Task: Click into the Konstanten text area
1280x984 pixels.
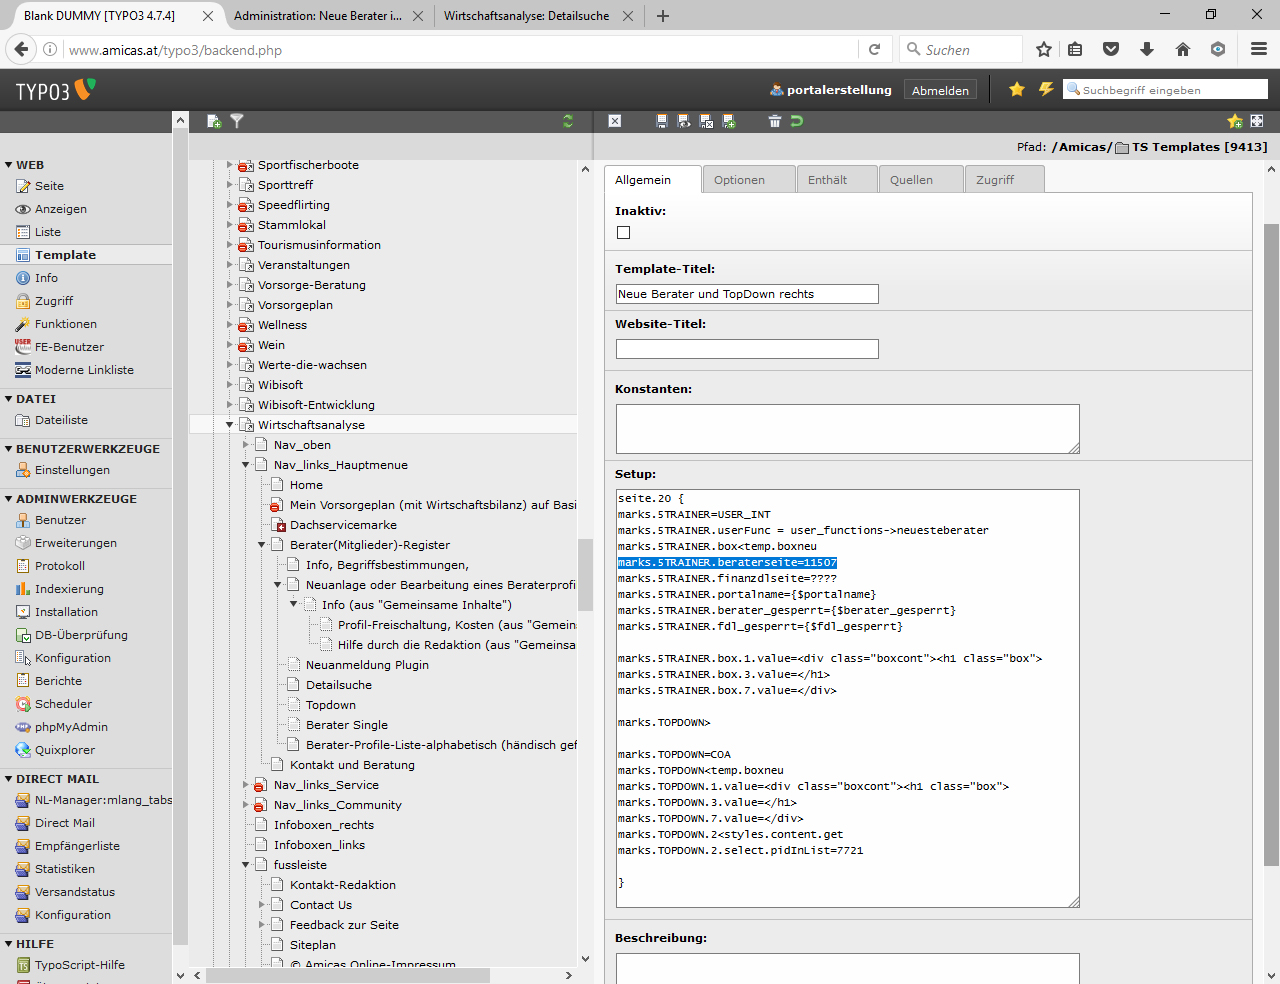Action: click(x=848, y=429)
